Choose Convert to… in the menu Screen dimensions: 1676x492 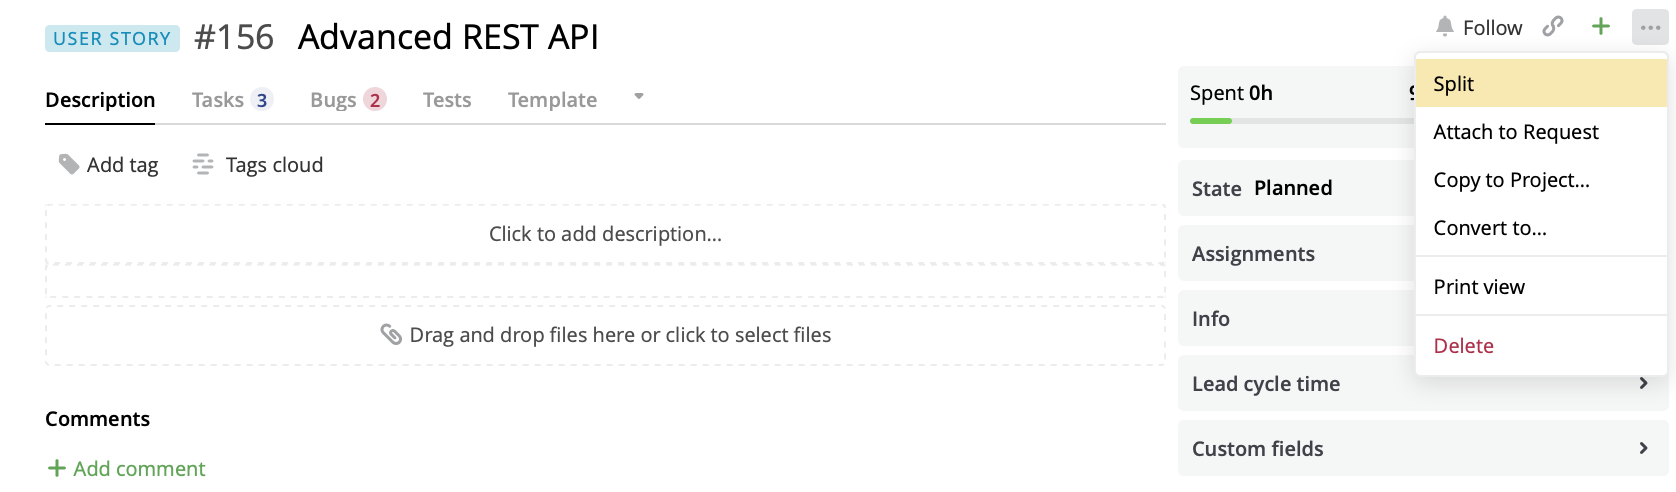point(1489,228)
